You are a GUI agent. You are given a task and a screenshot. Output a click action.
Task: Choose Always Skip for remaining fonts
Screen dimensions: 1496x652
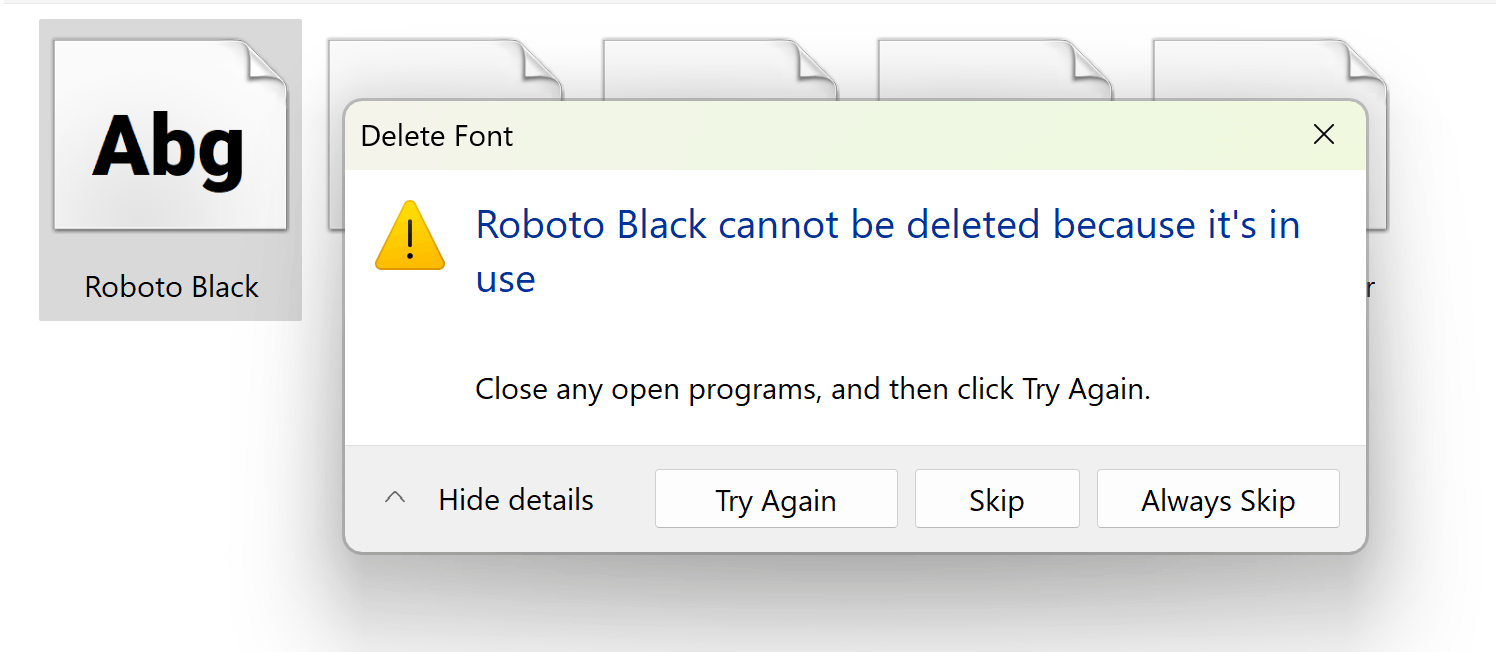click(x=1218, y=498)
